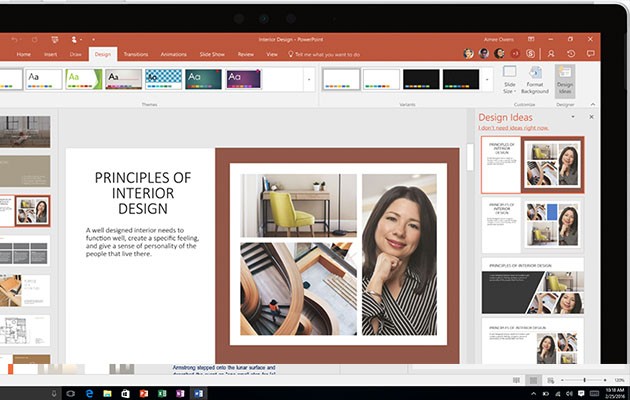Open the View ribbon tab
This screenshot has height=400, width=630.
click(272, 54)
